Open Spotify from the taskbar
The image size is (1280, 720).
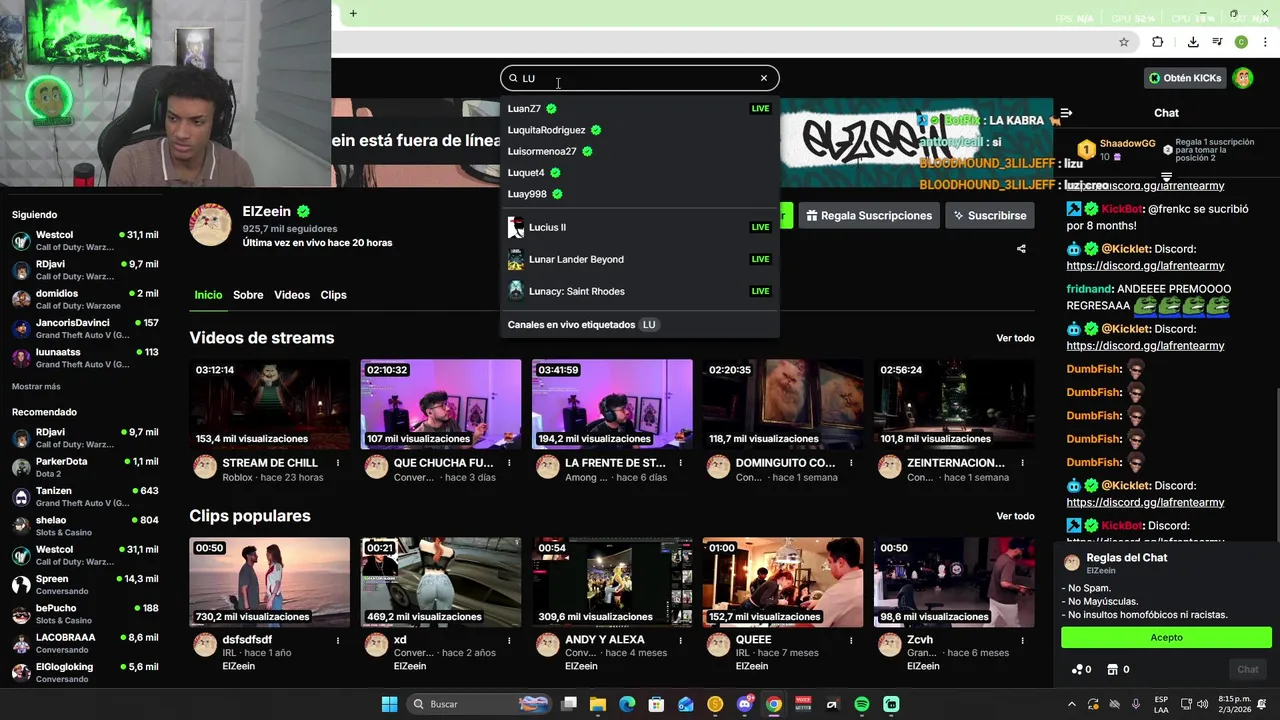[862, 704]
